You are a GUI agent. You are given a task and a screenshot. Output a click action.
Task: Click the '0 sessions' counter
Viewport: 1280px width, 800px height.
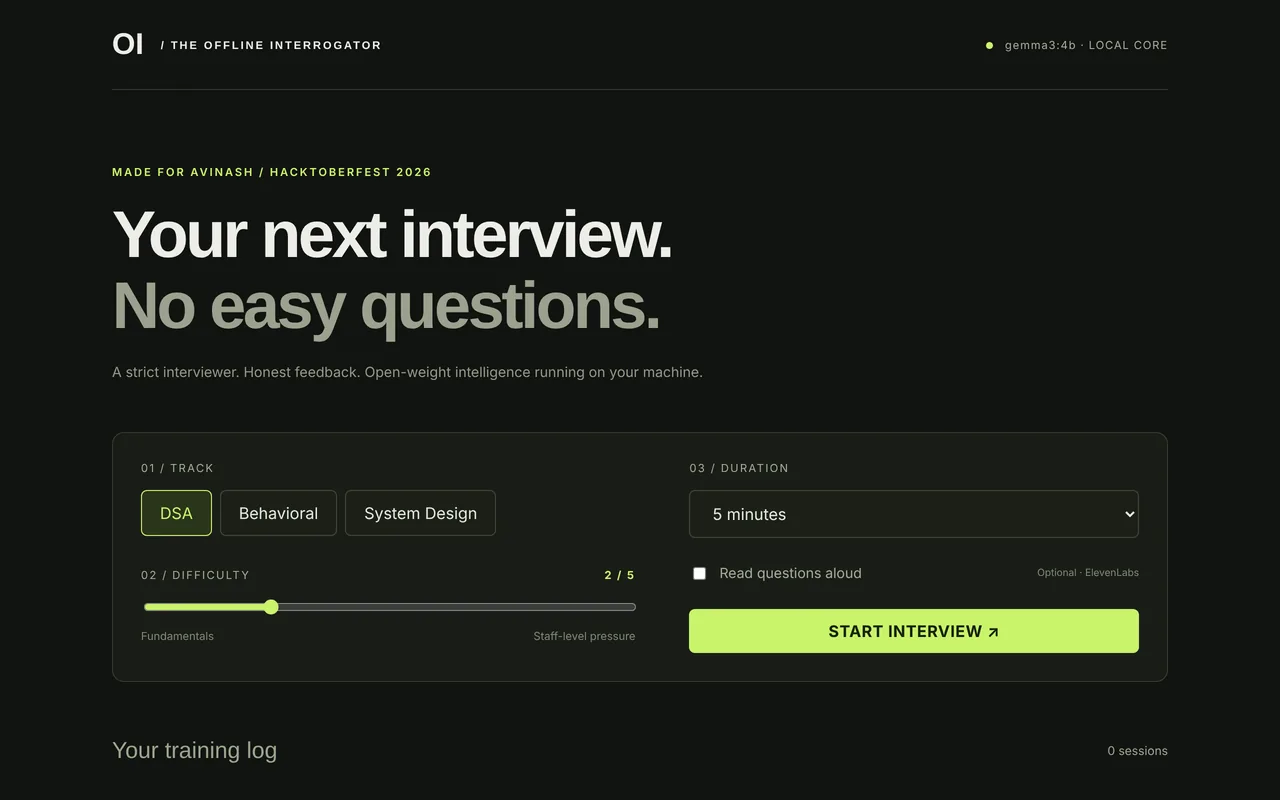[1137, 751]
